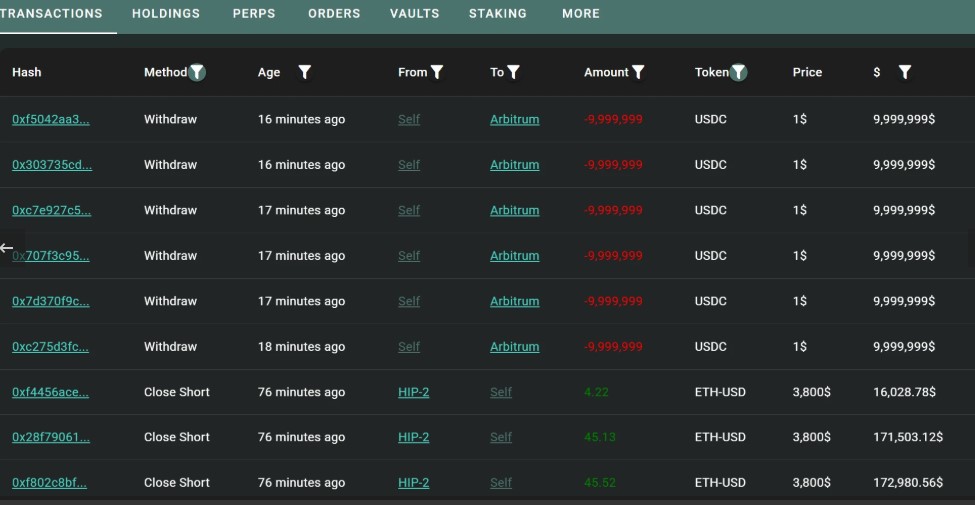This screenshot has height=505, width=975.
Task: Click the Self link in first row
Action: (x=409, y=119)
